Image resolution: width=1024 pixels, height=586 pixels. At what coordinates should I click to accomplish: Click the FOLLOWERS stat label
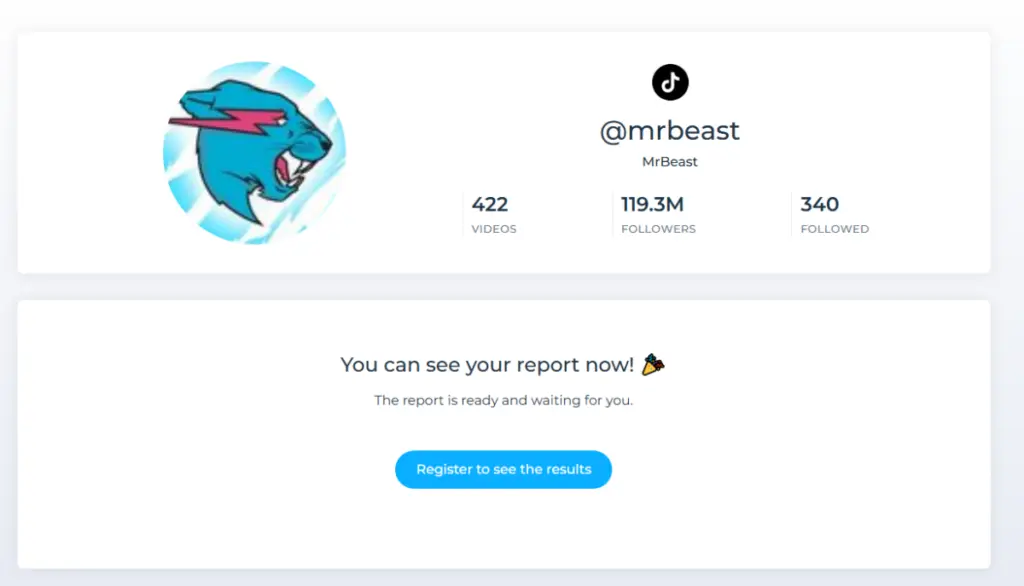658,228
